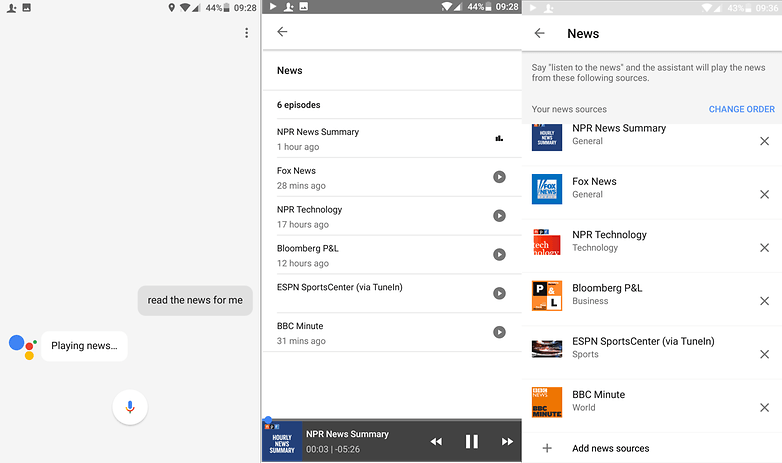Tap the playback progress bar handle

pos(267,421)
